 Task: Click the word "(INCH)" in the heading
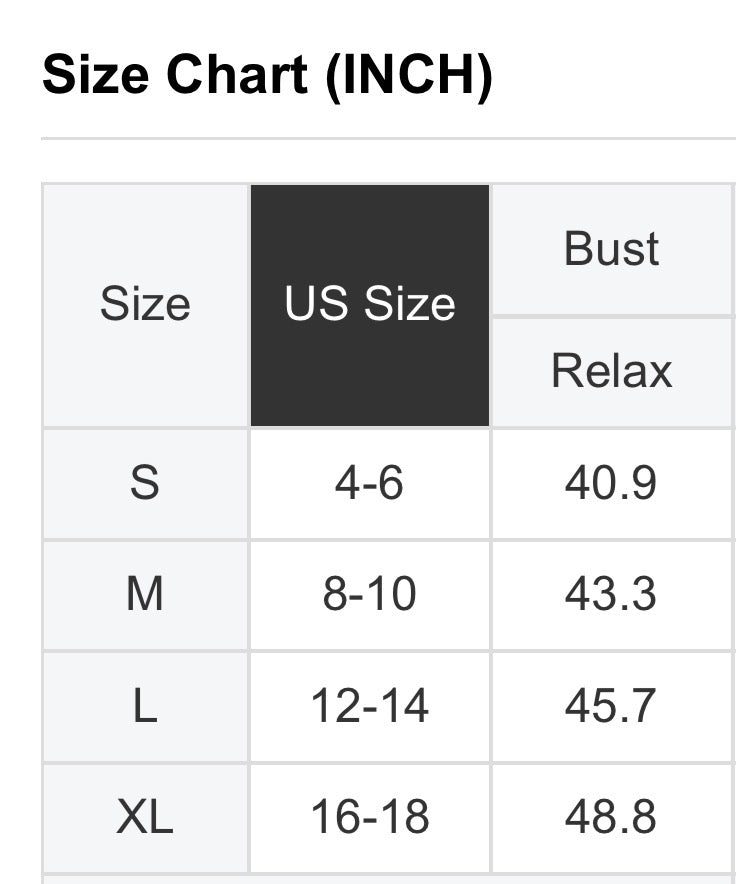pyautogui.click(x=408, y=76)
